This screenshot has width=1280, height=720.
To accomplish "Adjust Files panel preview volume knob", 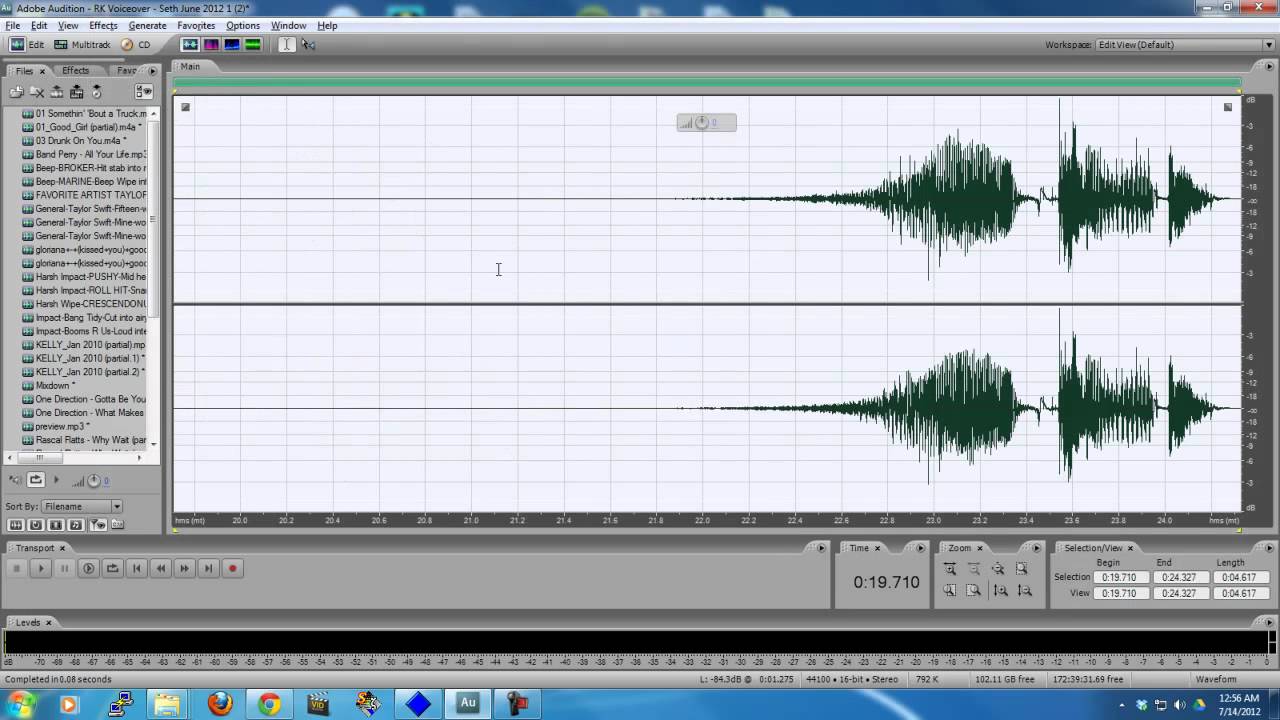I will click(93, 480).
